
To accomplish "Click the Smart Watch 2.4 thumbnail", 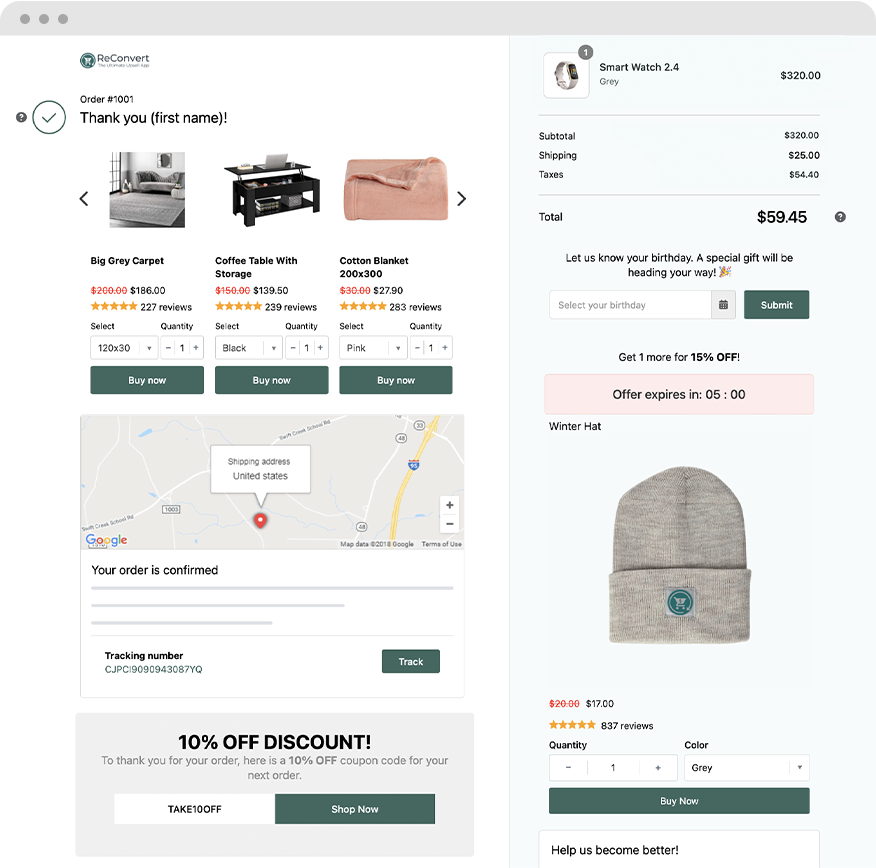I will click(566, 74).
